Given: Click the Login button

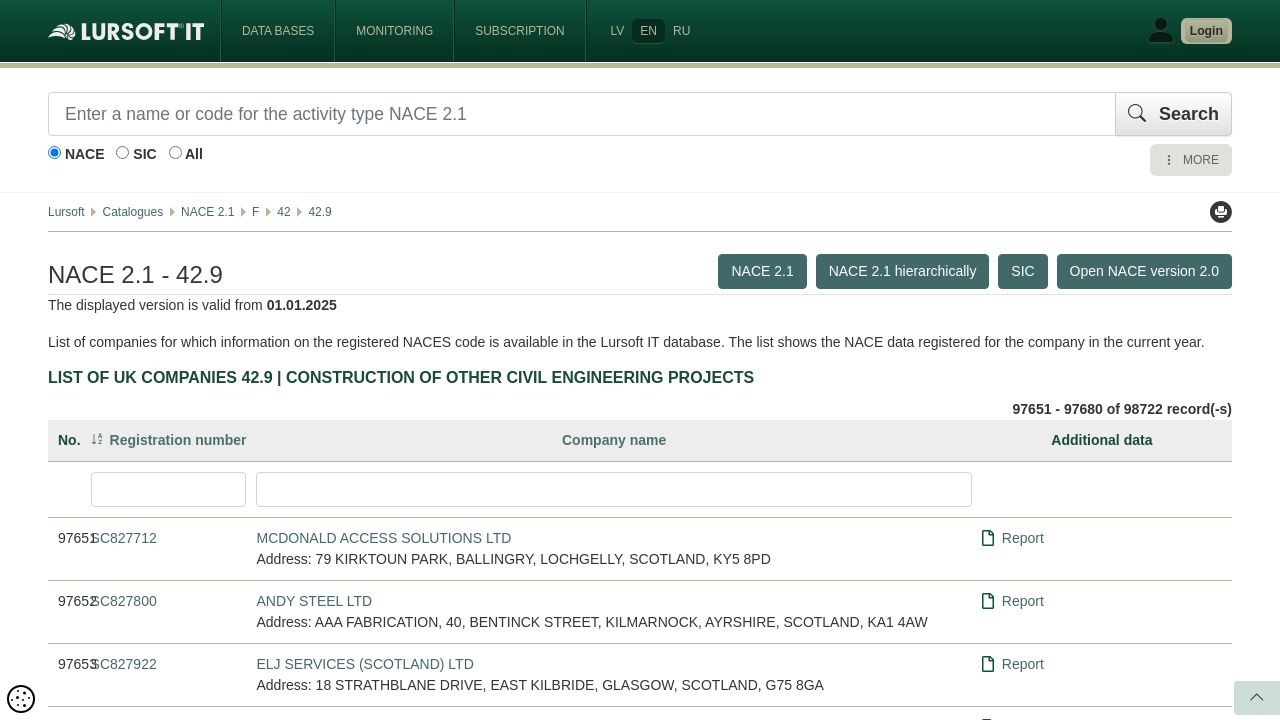Looking at the screenshot, I should (1206, 31).
